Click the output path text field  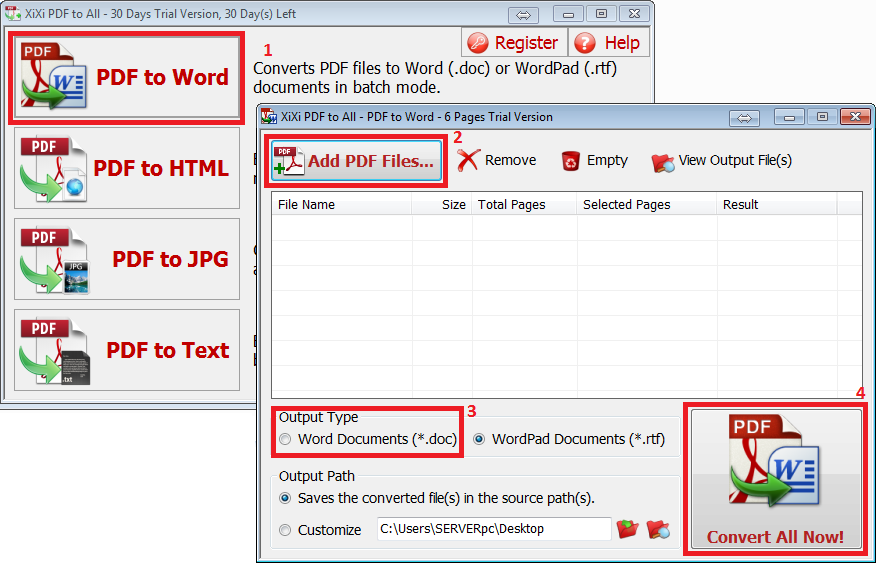493,529
